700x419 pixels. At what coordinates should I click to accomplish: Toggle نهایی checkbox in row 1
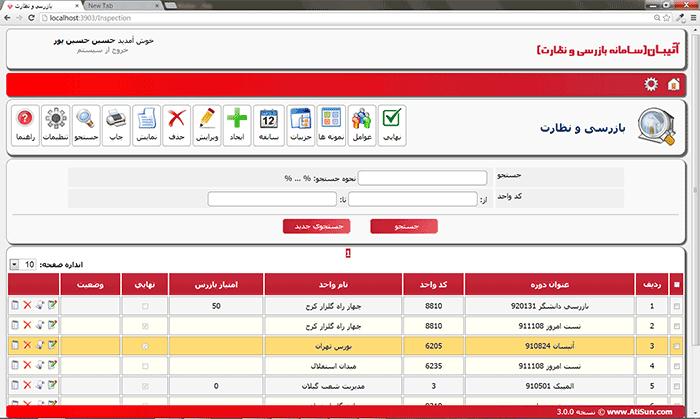click(145, 307)
